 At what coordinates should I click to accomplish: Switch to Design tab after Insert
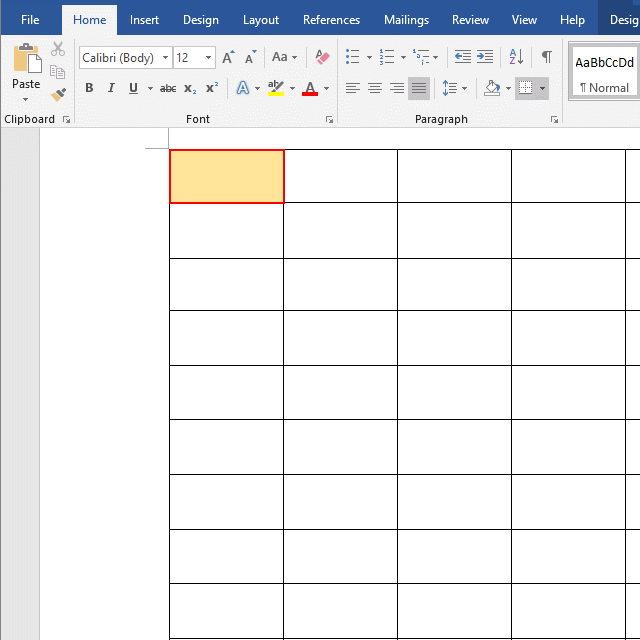coord(200,20)
